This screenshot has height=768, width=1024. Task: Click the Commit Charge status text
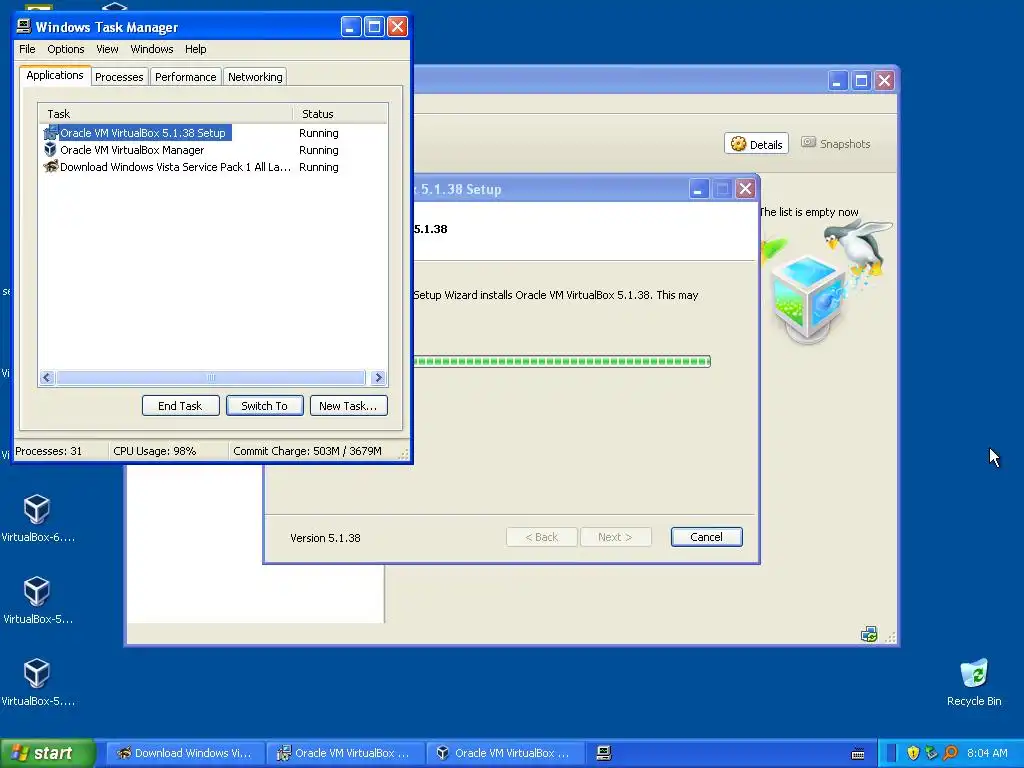coord(308,451)
